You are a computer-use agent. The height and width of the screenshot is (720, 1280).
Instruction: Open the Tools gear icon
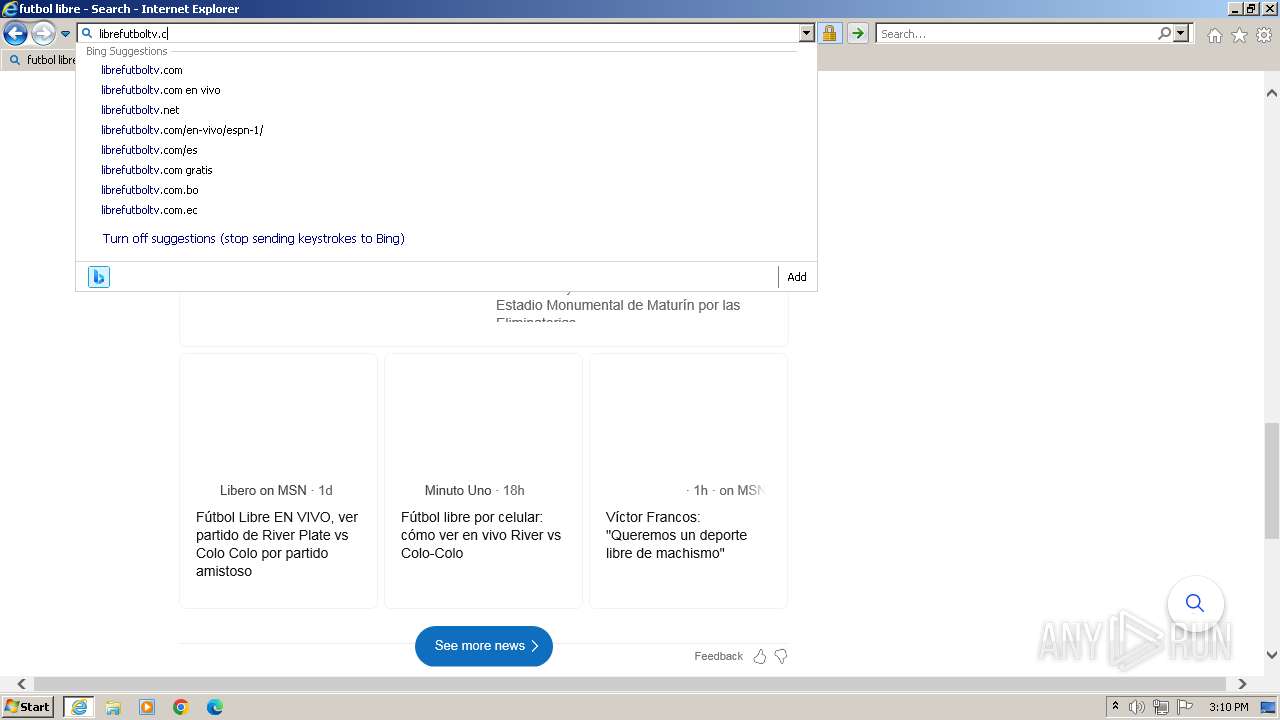1264,35
